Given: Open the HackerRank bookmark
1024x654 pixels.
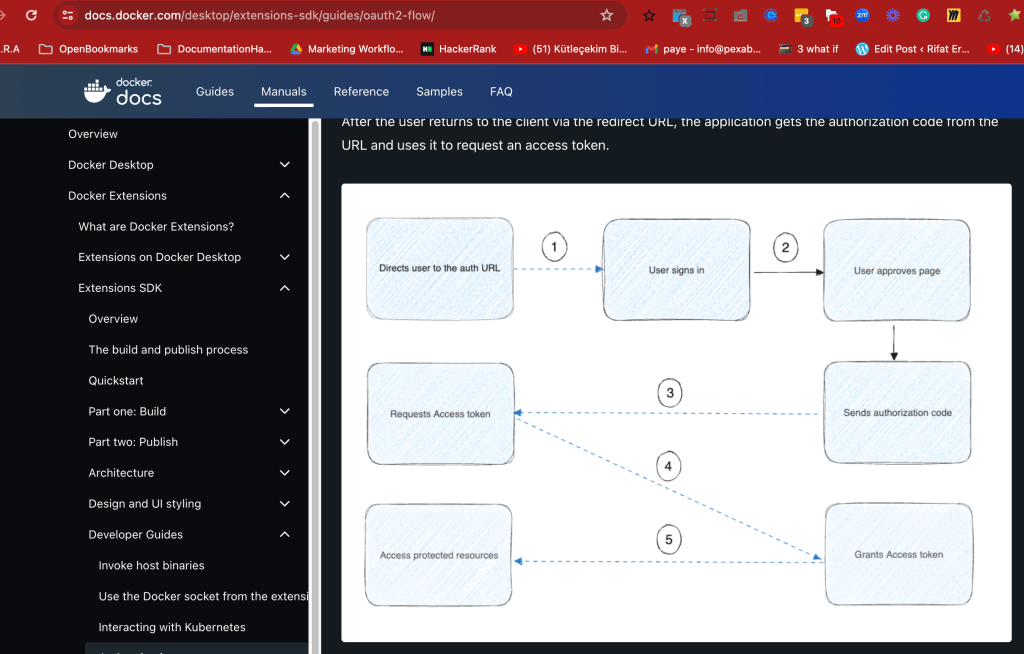Looking at the screenshot, I should (x=458, y=49).
